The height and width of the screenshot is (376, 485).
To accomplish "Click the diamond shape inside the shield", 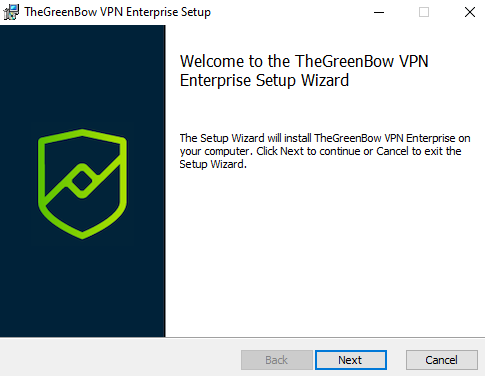I will click(x=82, y=181).
